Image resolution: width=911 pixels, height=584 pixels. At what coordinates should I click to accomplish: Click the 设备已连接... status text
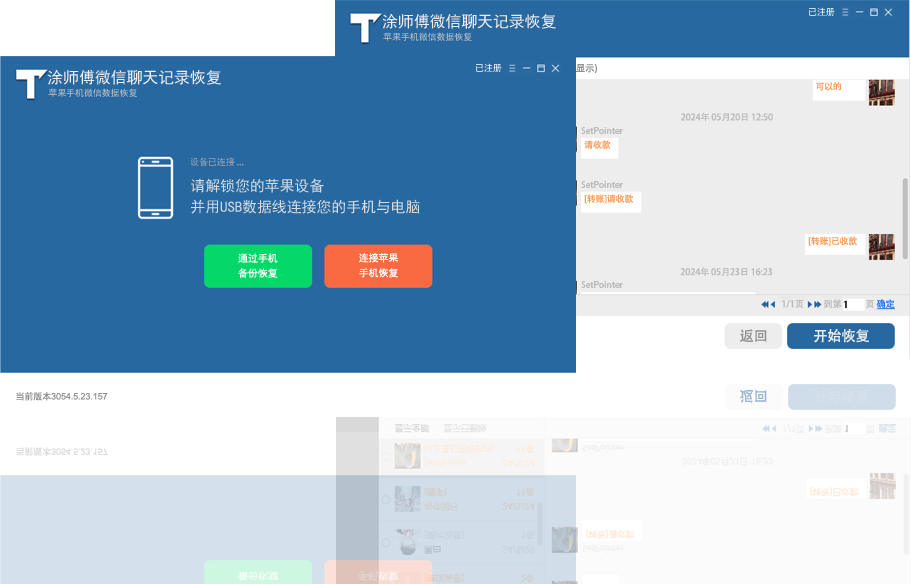tap(217, 162)
